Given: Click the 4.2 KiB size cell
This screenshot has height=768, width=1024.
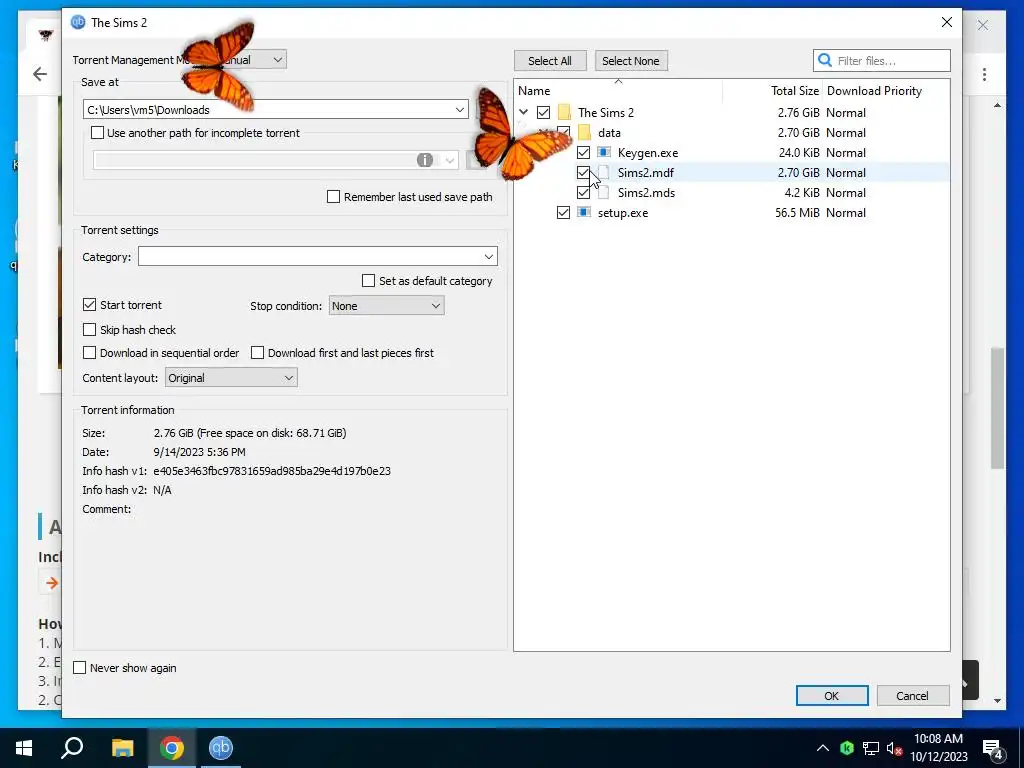Looking at the screenshot, I should (802, 193).
